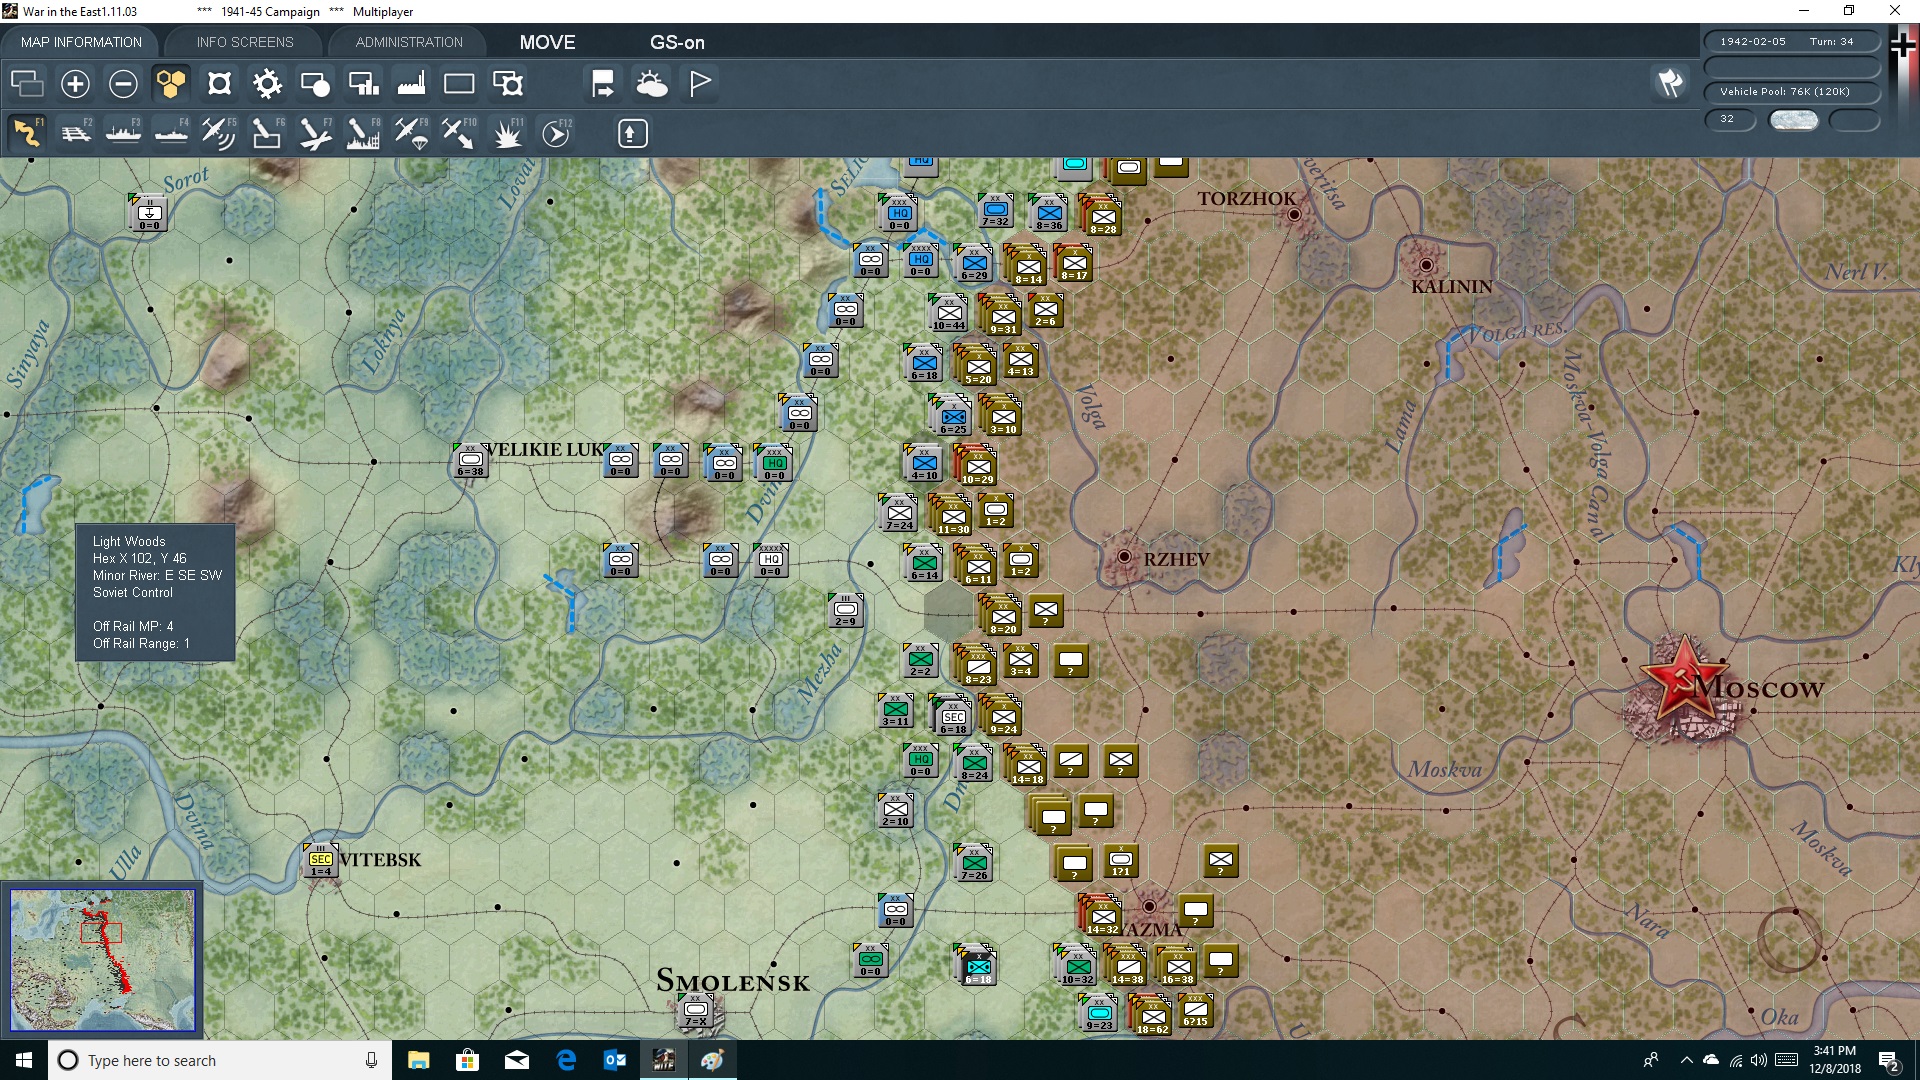Viewport: 1920px width, 1080px height.
Task: Click the F11 explosion mode icon
Action: [507, 133]
